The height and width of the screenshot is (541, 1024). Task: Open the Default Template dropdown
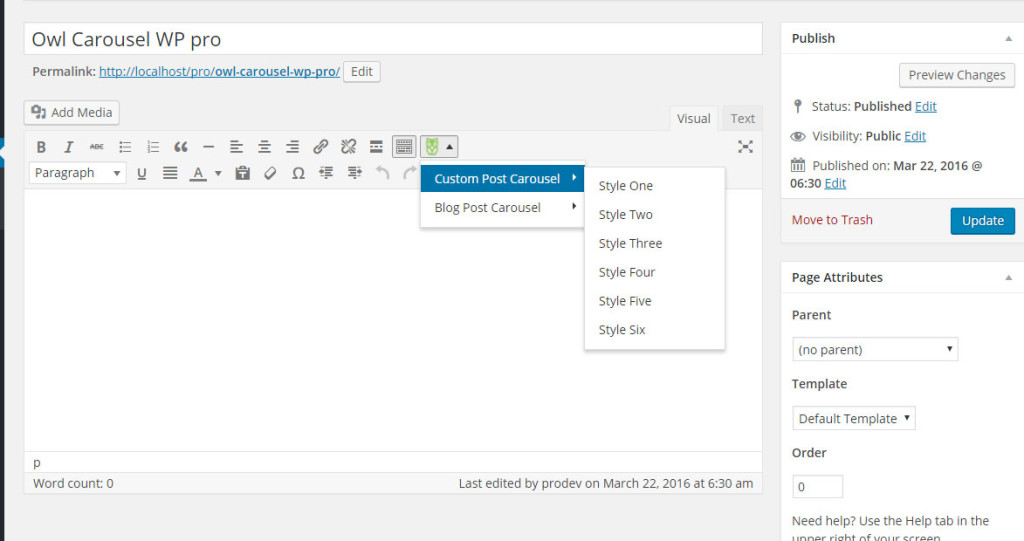(x=854, y=418)
